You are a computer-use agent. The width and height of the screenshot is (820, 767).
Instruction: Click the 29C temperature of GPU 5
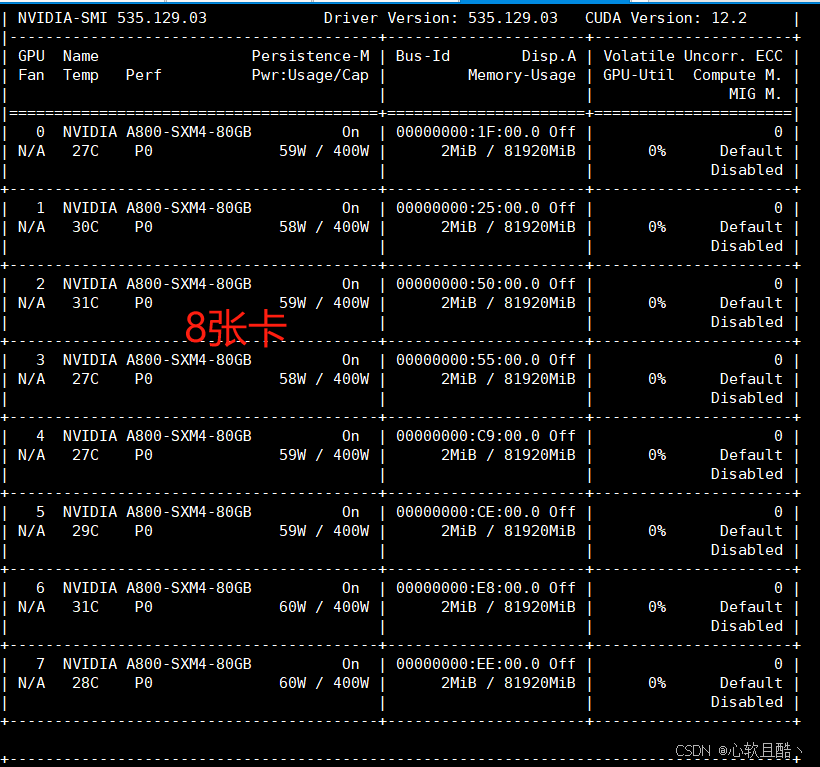pos(85,531)
